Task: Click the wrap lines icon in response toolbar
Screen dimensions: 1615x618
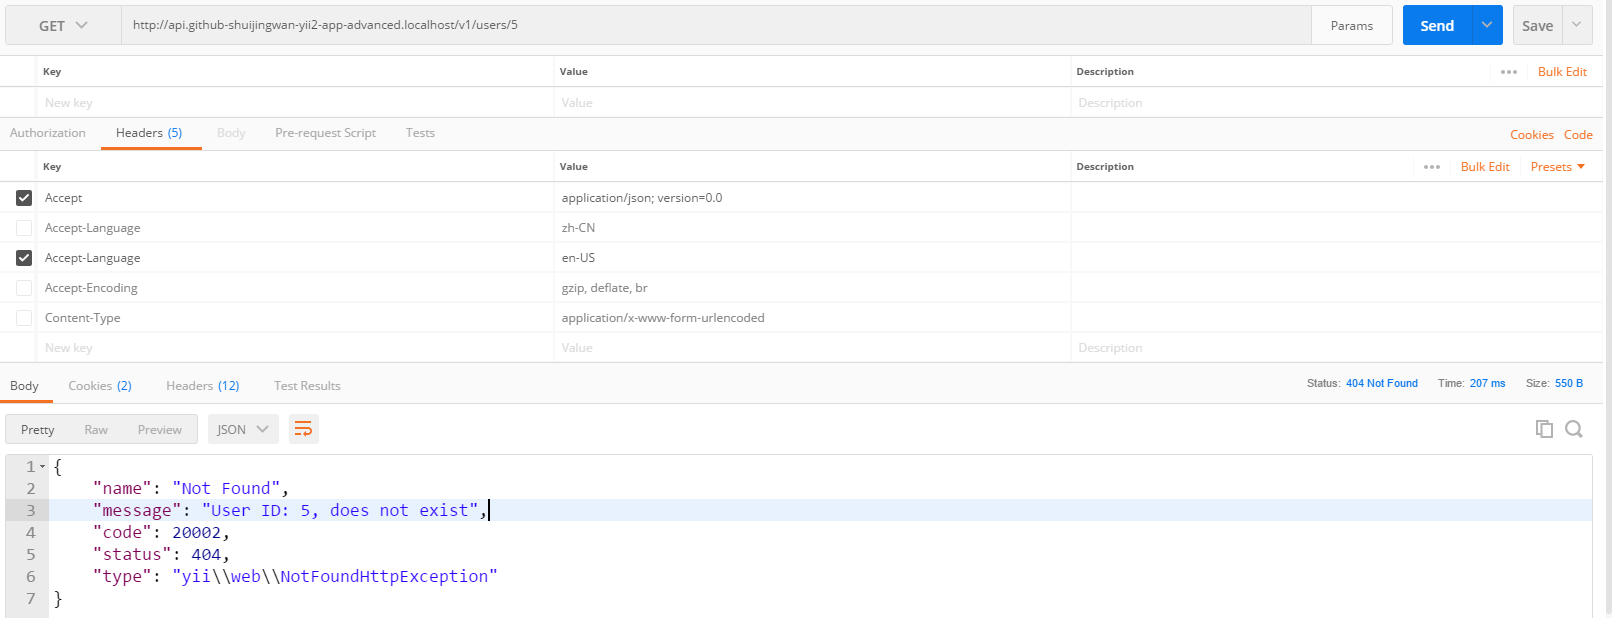Action: (x=303, y=429)
